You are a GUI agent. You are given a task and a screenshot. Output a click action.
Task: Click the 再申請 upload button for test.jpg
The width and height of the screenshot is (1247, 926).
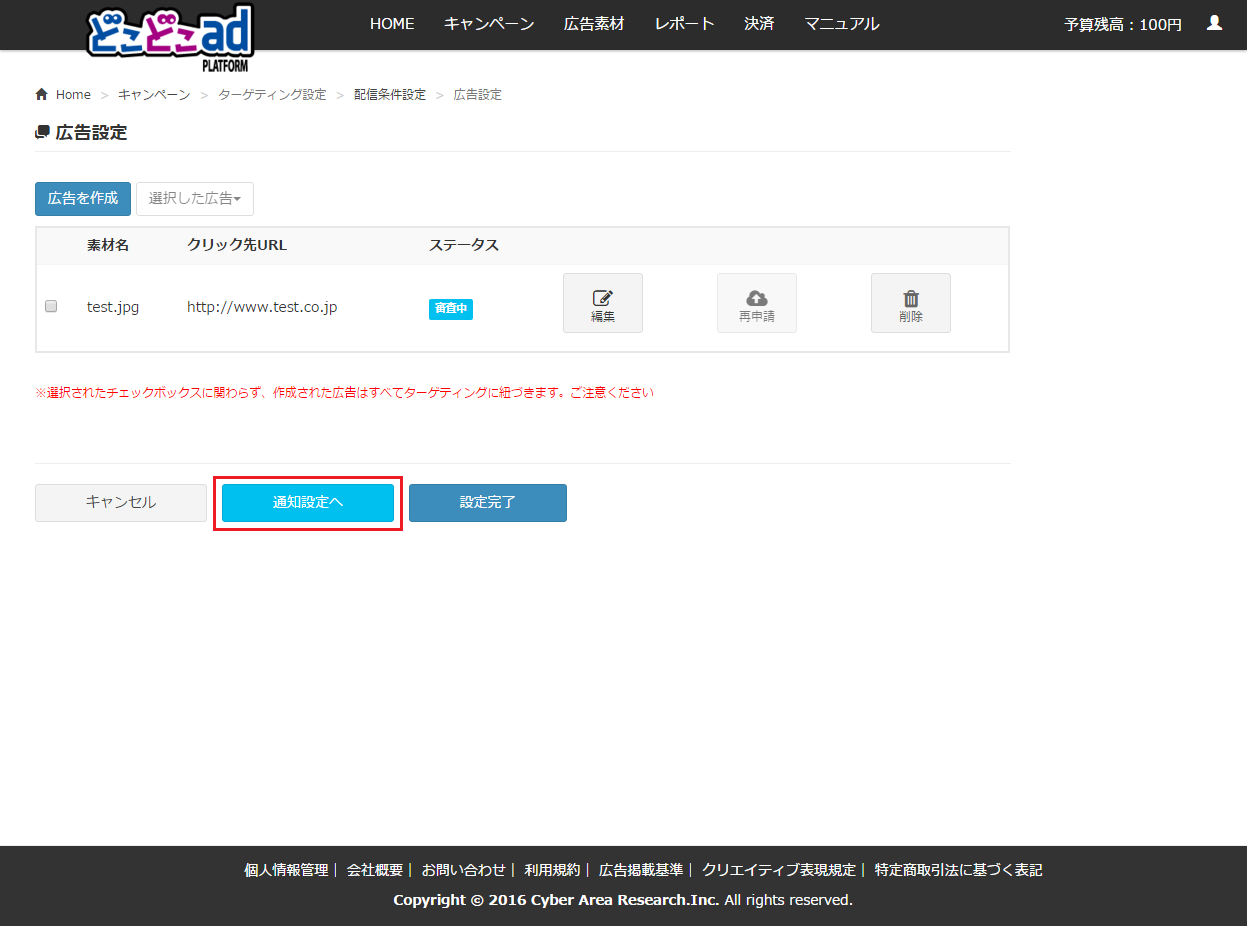coord(757,303)
